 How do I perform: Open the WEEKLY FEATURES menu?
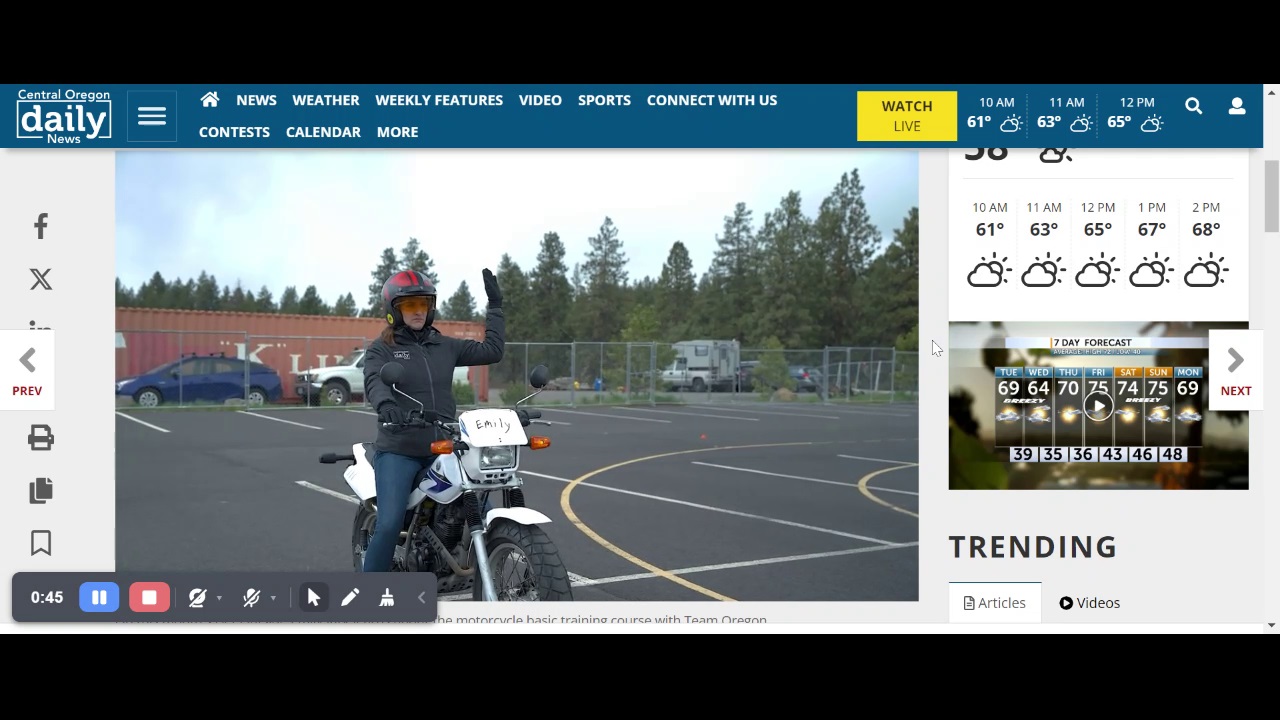[x=439, y=100]
